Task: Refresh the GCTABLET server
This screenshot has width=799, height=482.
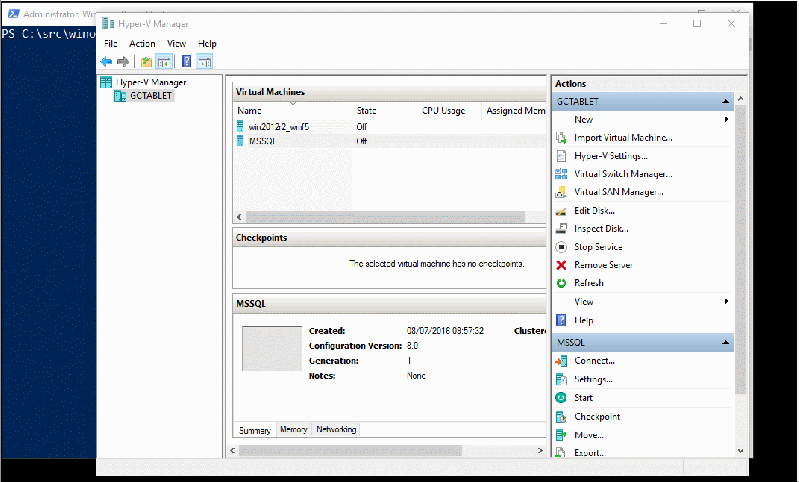Action: (x=589, y=283)
